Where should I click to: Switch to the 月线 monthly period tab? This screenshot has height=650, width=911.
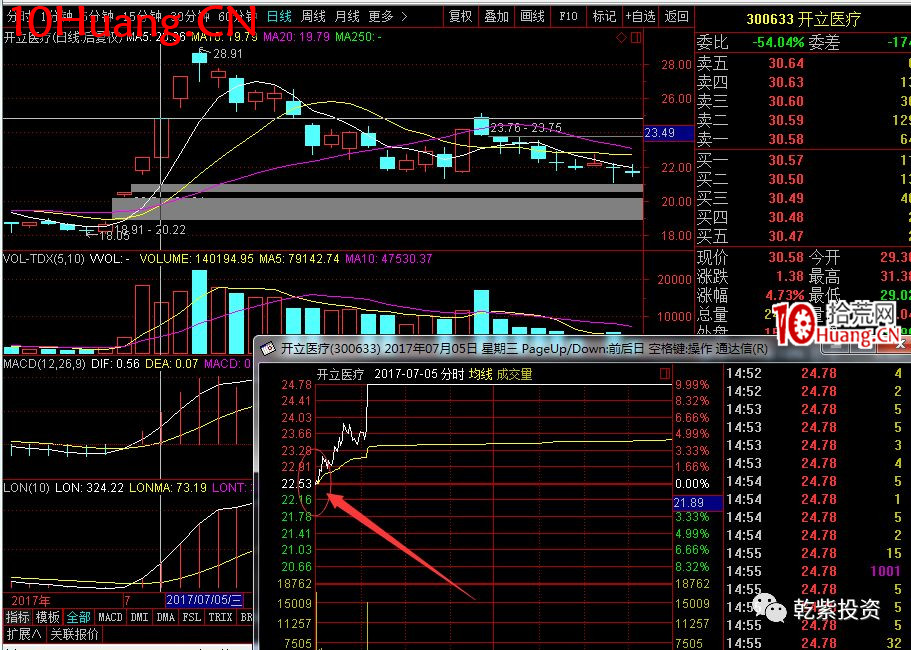click(x=347, y=16)
